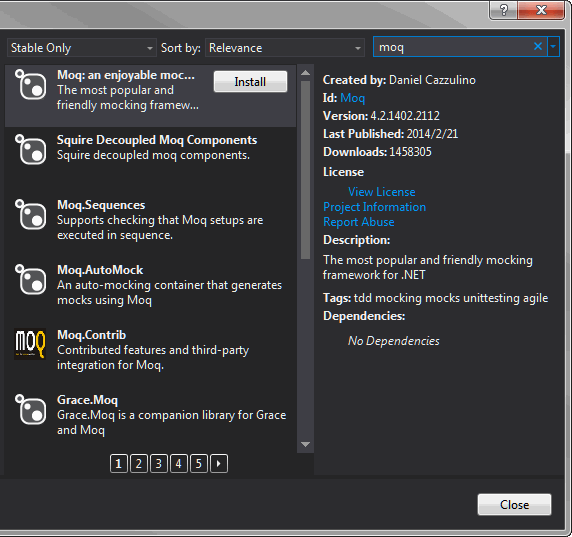Select the Moq.AutoMock package title
Image resolution: width=572 pixels, height=537 pixels.
pos(100,270)
